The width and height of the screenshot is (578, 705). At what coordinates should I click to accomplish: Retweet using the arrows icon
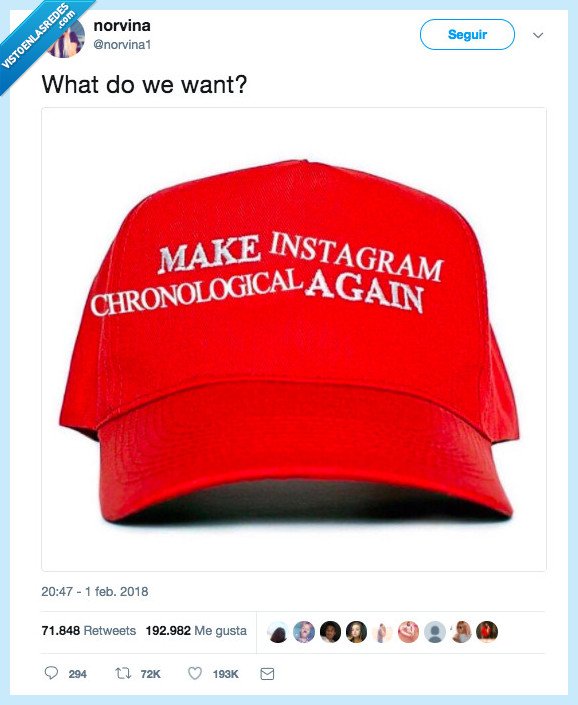click(123, 674)
